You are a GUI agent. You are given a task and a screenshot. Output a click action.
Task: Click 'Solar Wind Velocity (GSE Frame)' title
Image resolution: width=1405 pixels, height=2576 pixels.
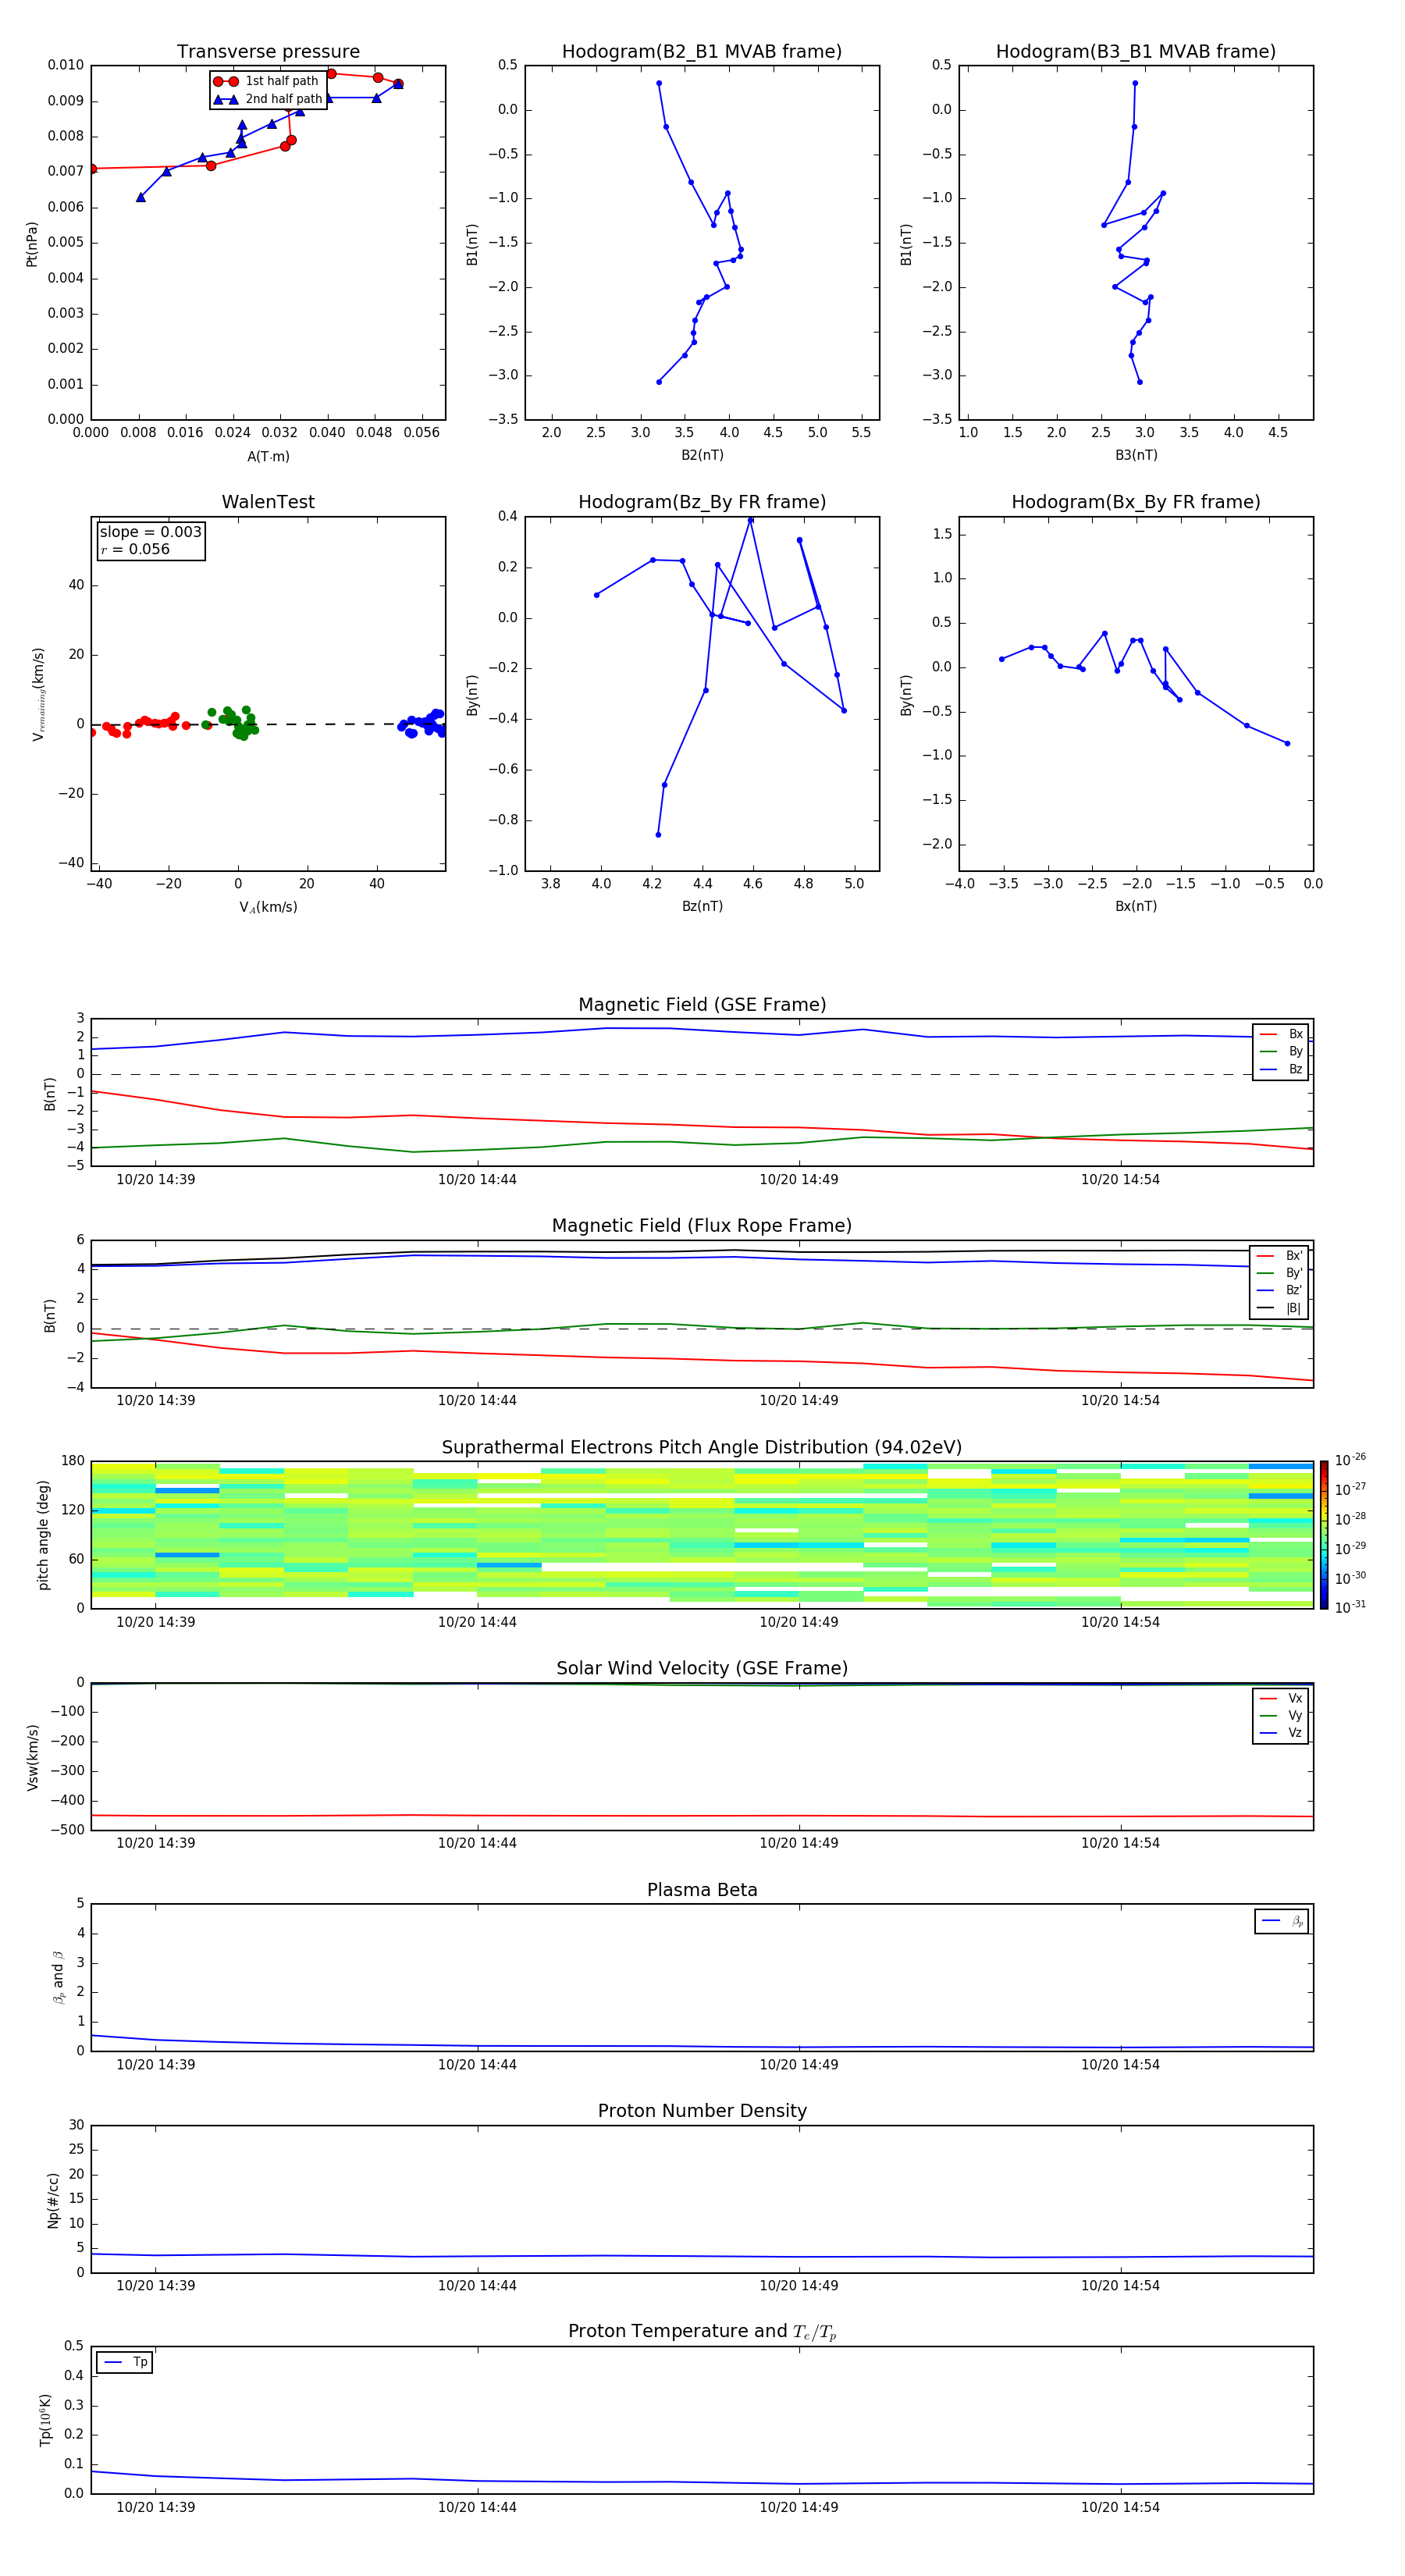coord(702,1668)
